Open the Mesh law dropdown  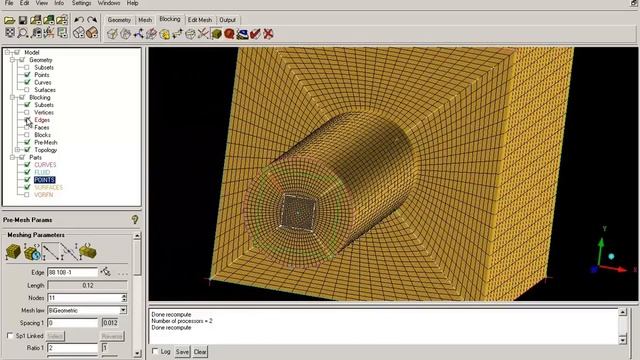[x=123, y=310]
